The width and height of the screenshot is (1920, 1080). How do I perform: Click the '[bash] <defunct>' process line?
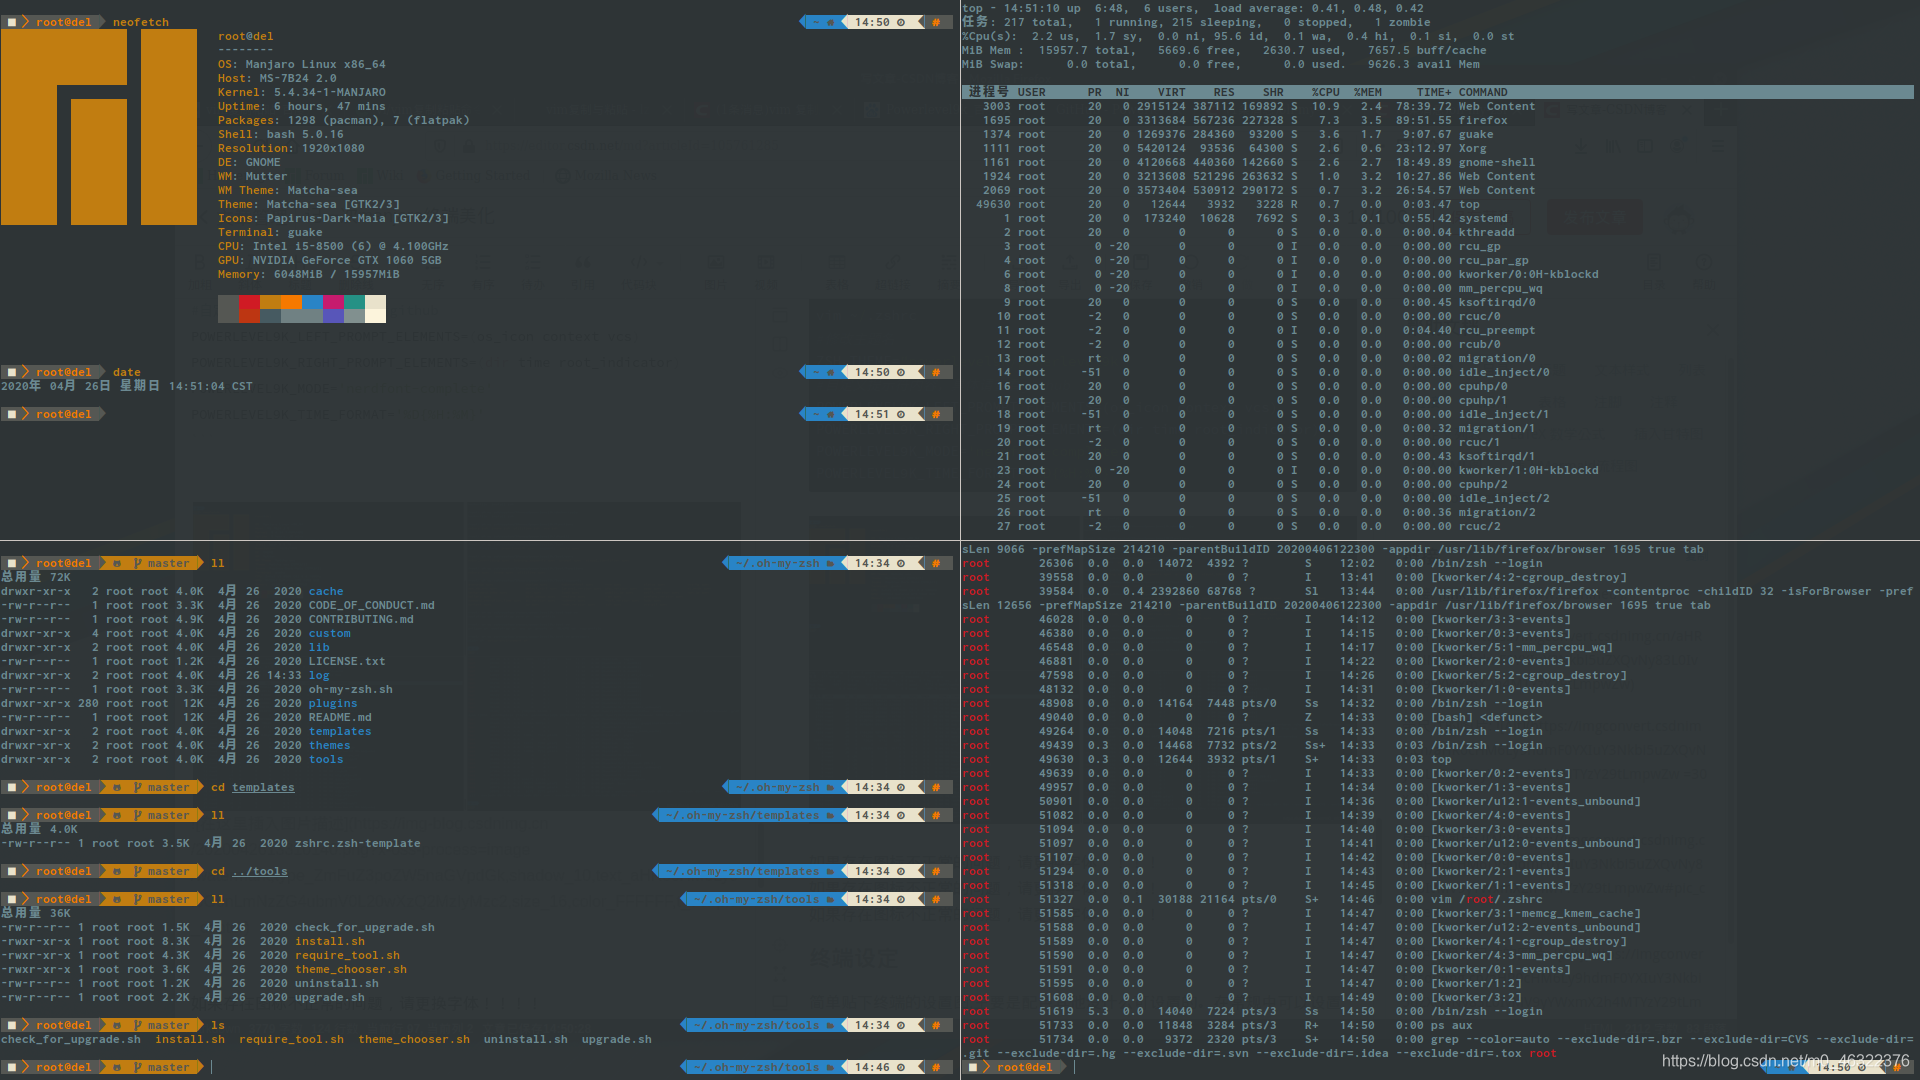[x=1252, y=717]
